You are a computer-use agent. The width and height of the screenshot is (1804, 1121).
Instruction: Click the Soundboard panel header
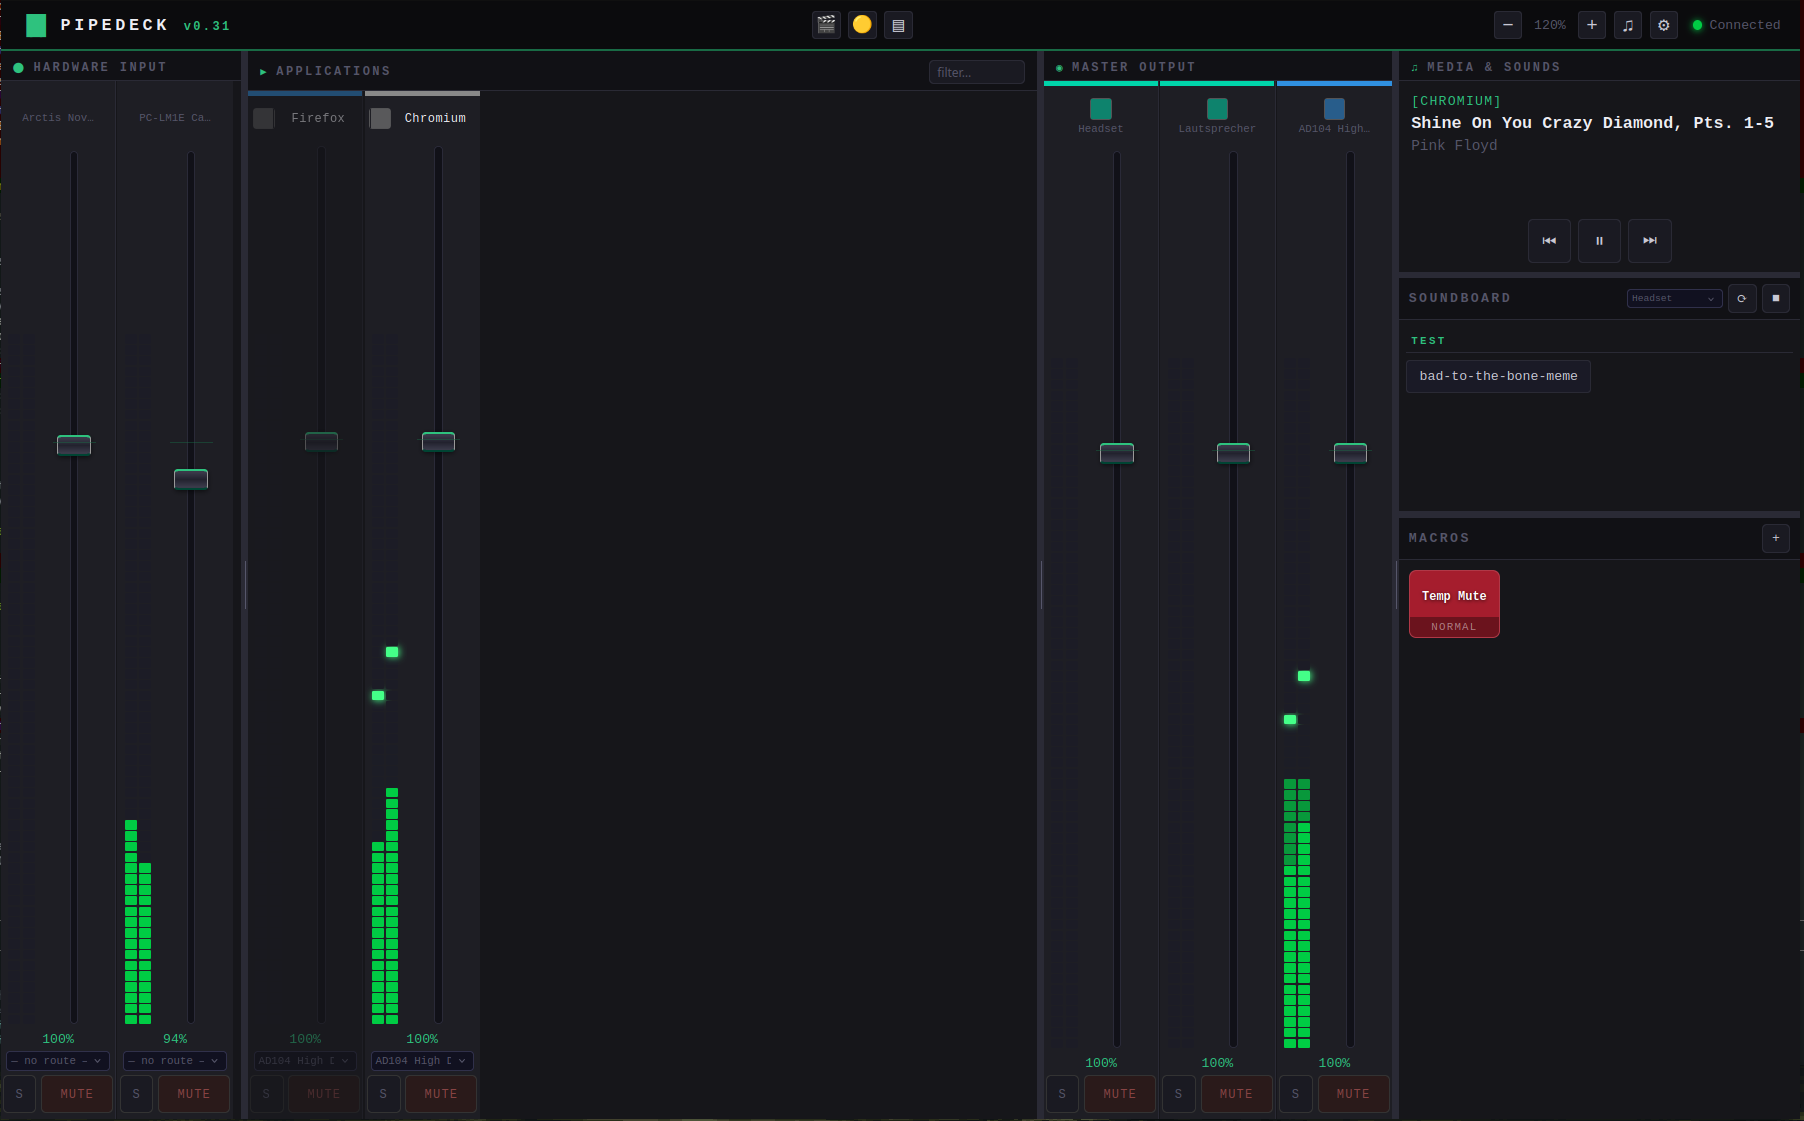click(1460, 298)
